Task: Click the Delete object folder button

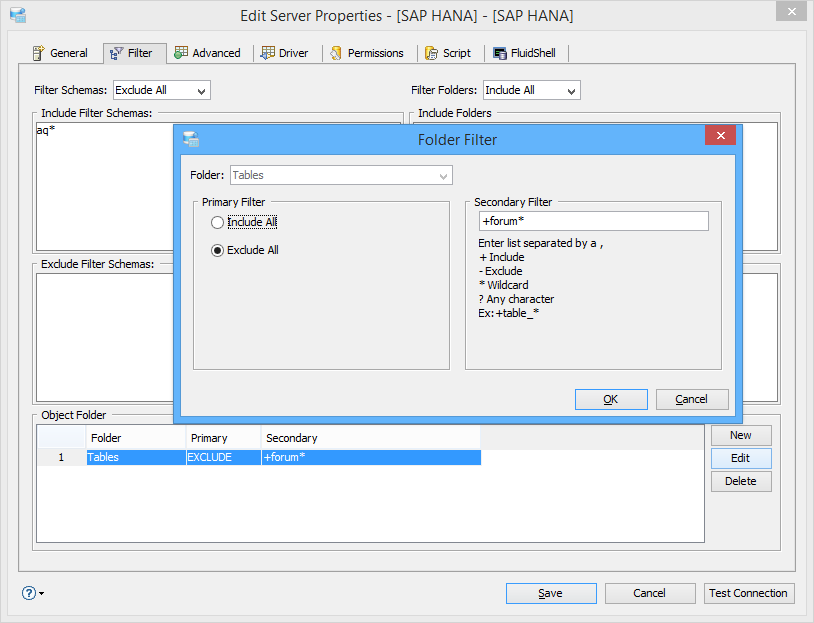Action: coord(741,481)
